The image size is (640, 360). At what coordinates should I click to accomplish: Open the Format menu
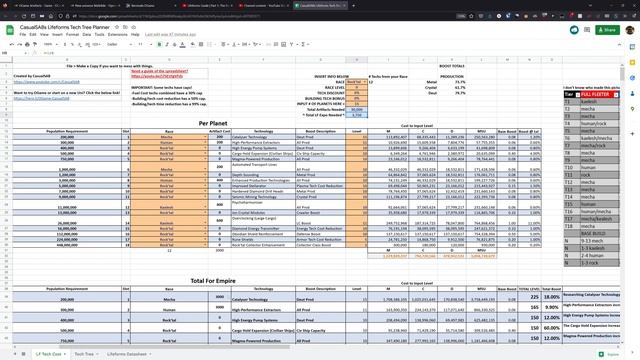coord(72,35)
